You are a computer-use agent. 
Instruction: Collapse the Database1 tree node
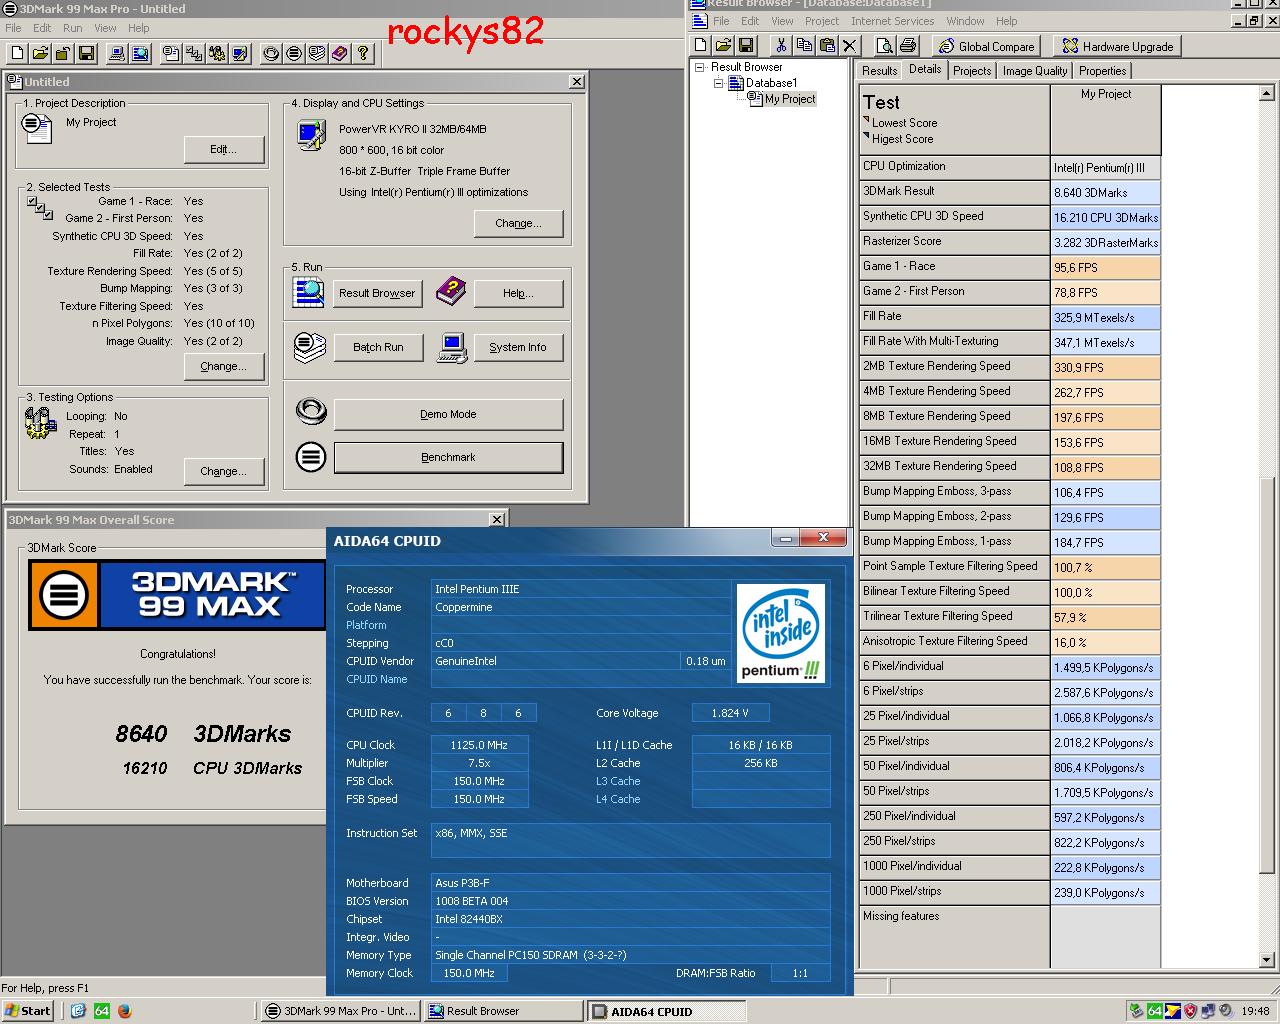pyautogui.click(x=718, y=83)
